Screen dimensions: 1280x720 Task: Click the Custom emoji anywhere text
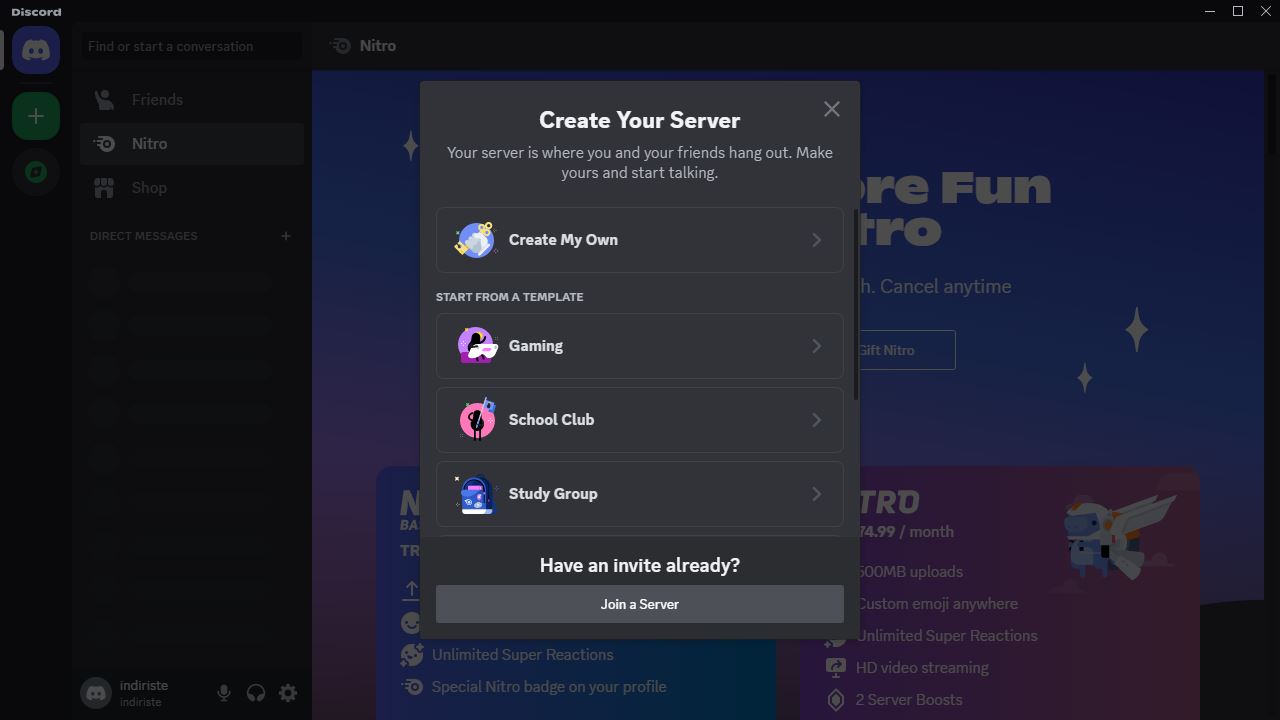[937, 604]
